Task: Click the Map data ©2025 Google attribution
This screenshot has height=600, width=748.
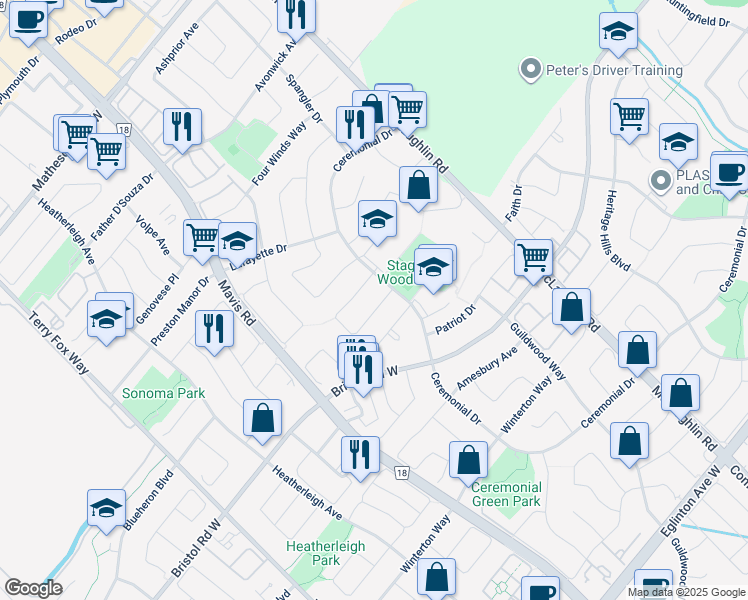Action: [685, 592]
